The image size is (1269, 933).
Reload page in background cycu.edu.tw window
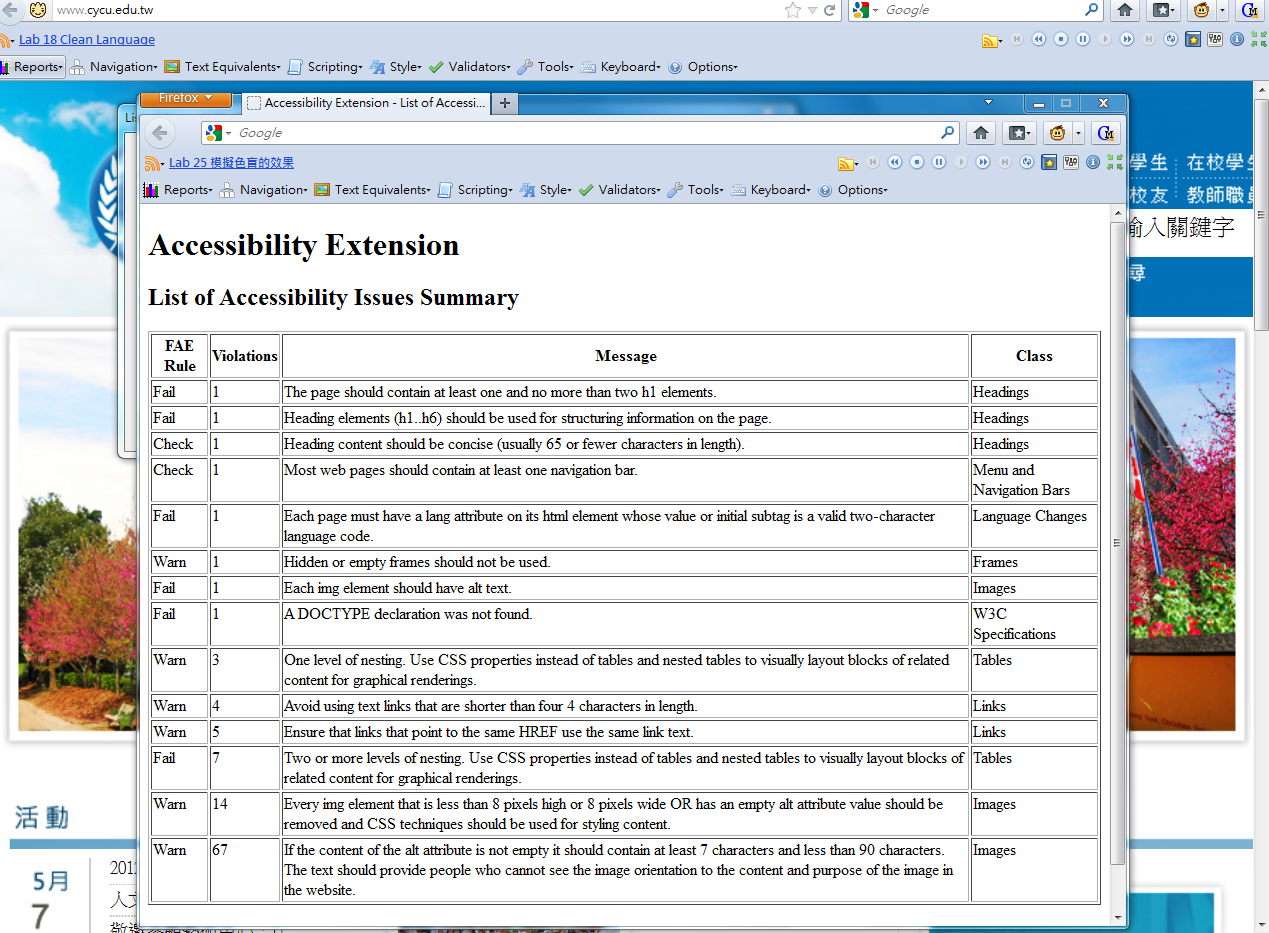coord(829,10)
